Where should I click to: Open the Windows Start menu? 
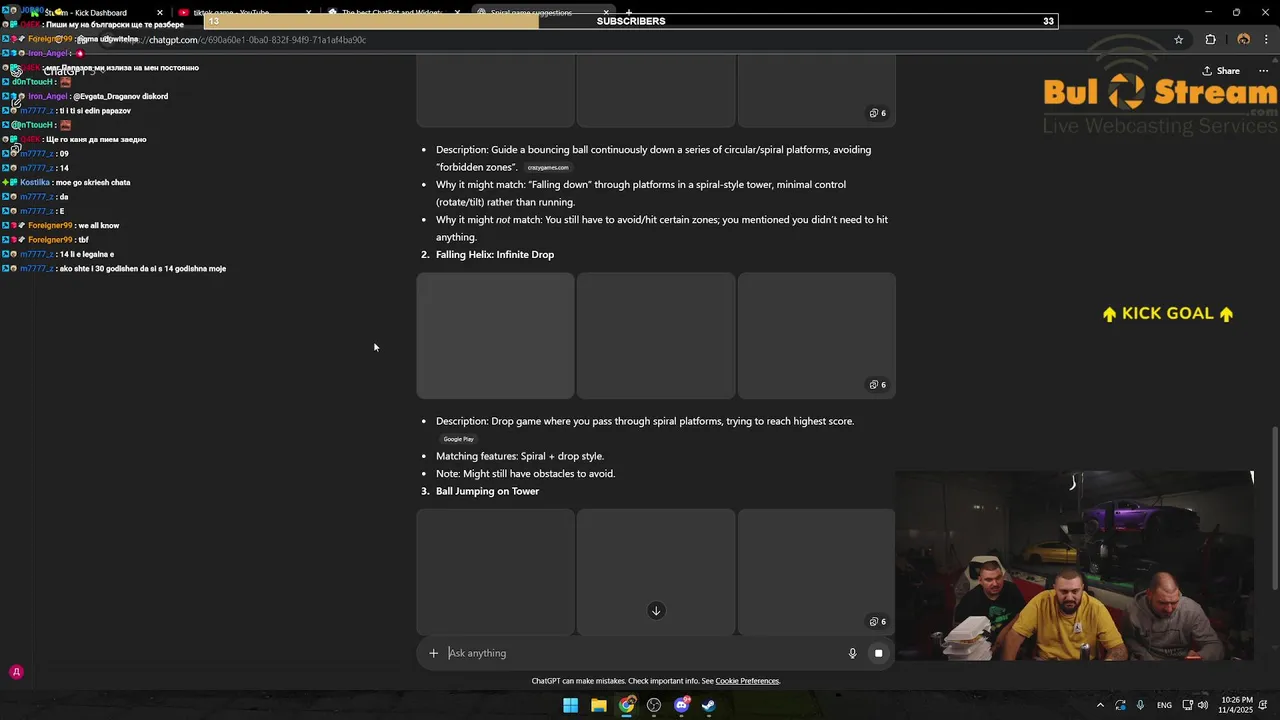click(570, 705)
